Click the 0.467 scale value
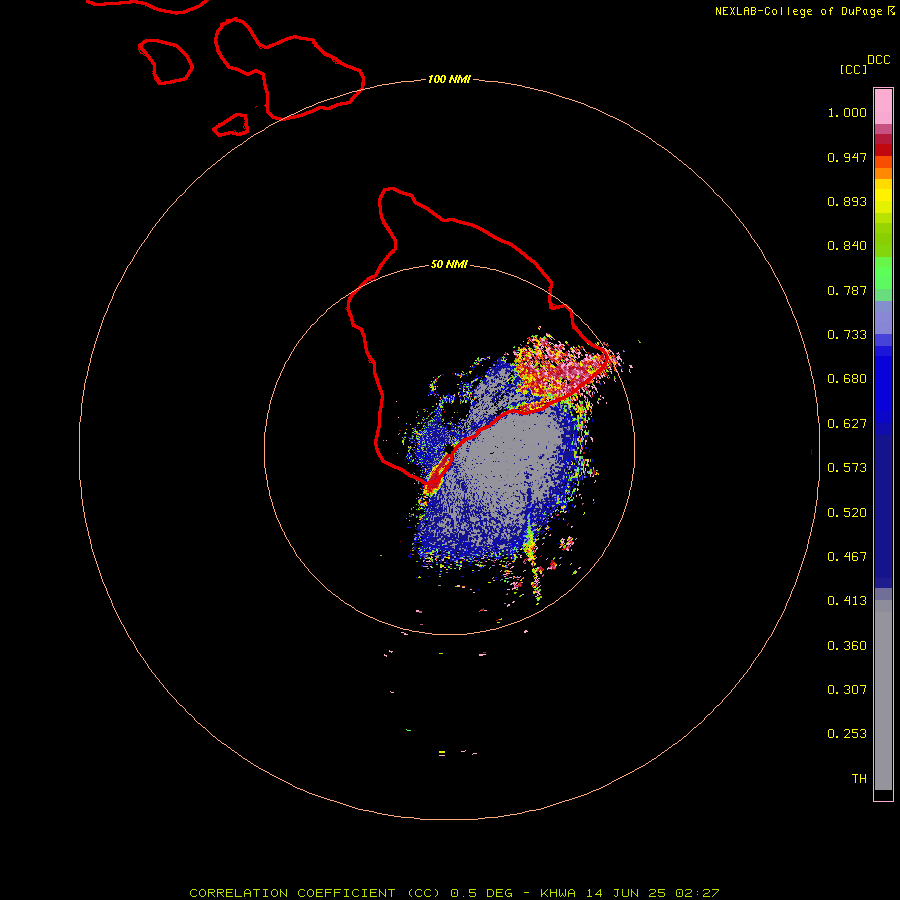900x900 pixels. pos(847,557)
